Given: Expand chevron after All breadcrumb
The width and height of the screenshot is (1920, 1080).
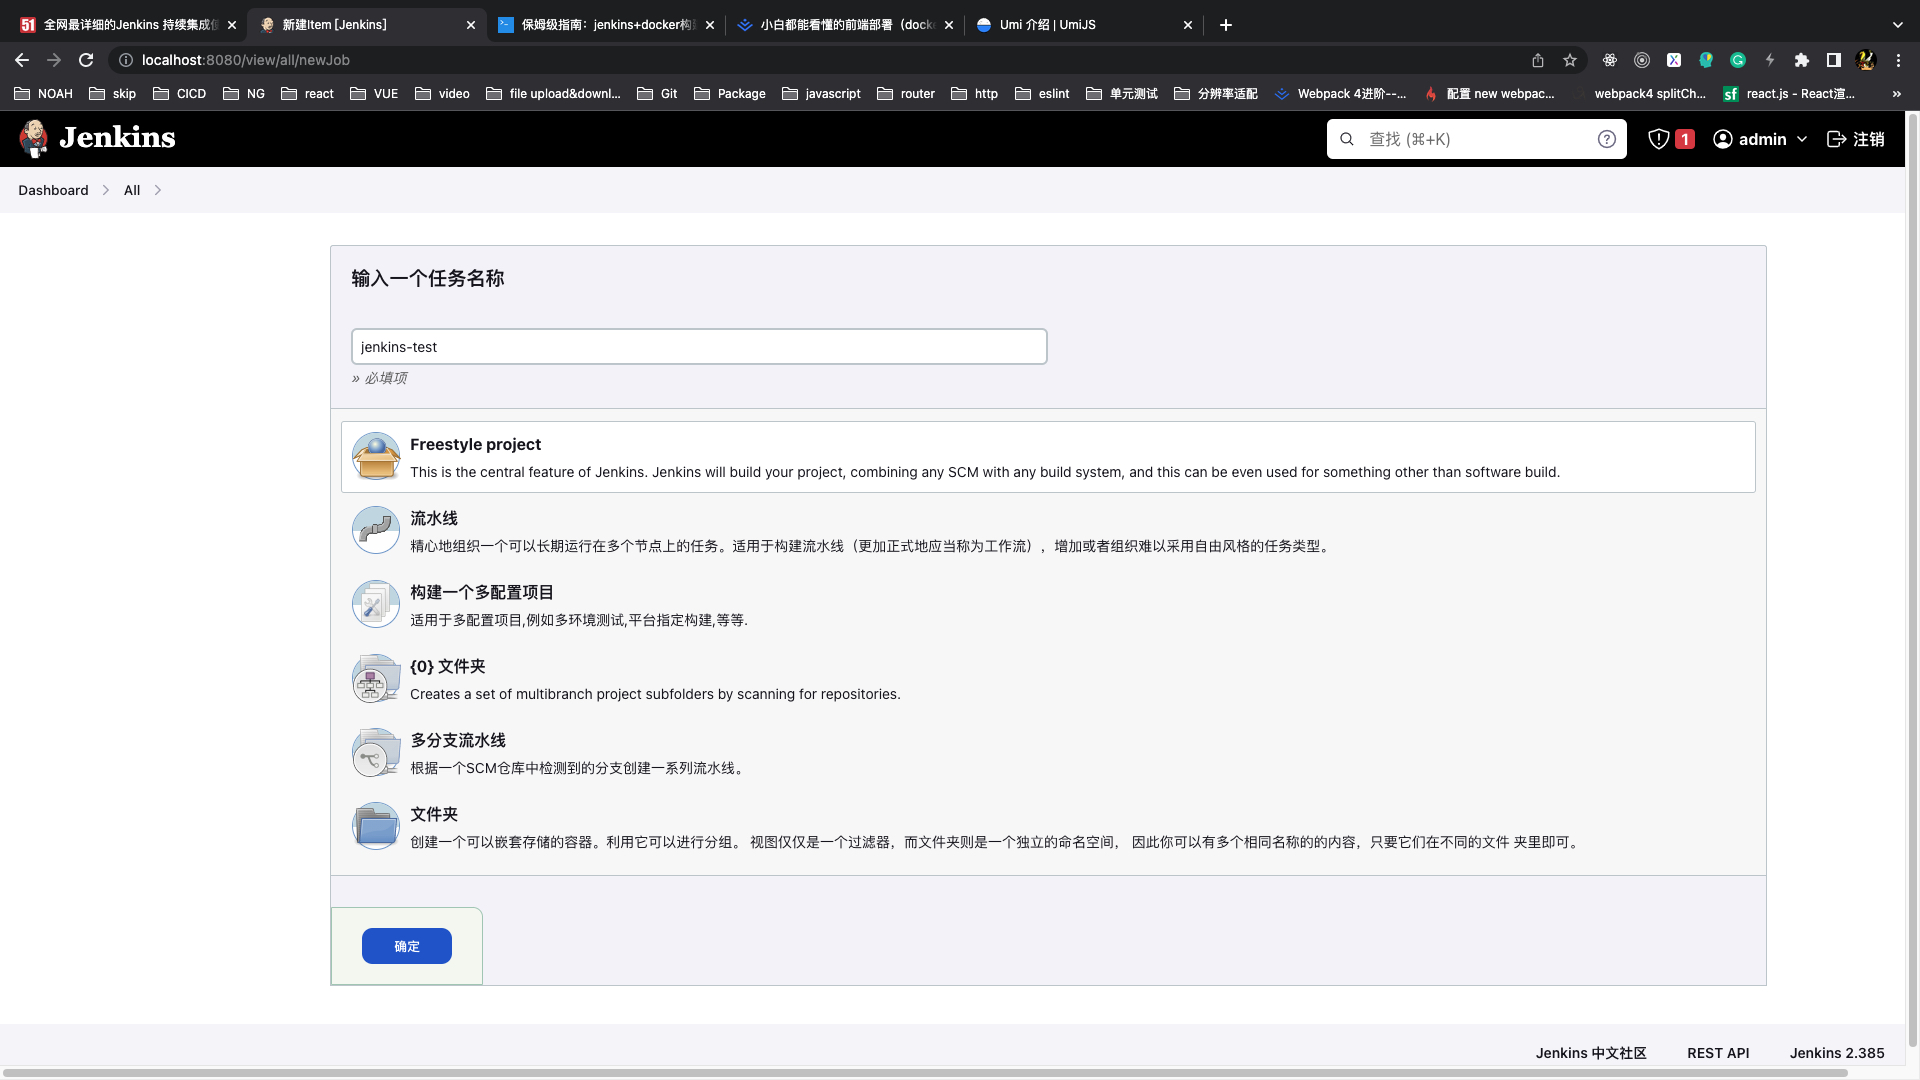Looking at the screenshot, I should coord(158,190).
